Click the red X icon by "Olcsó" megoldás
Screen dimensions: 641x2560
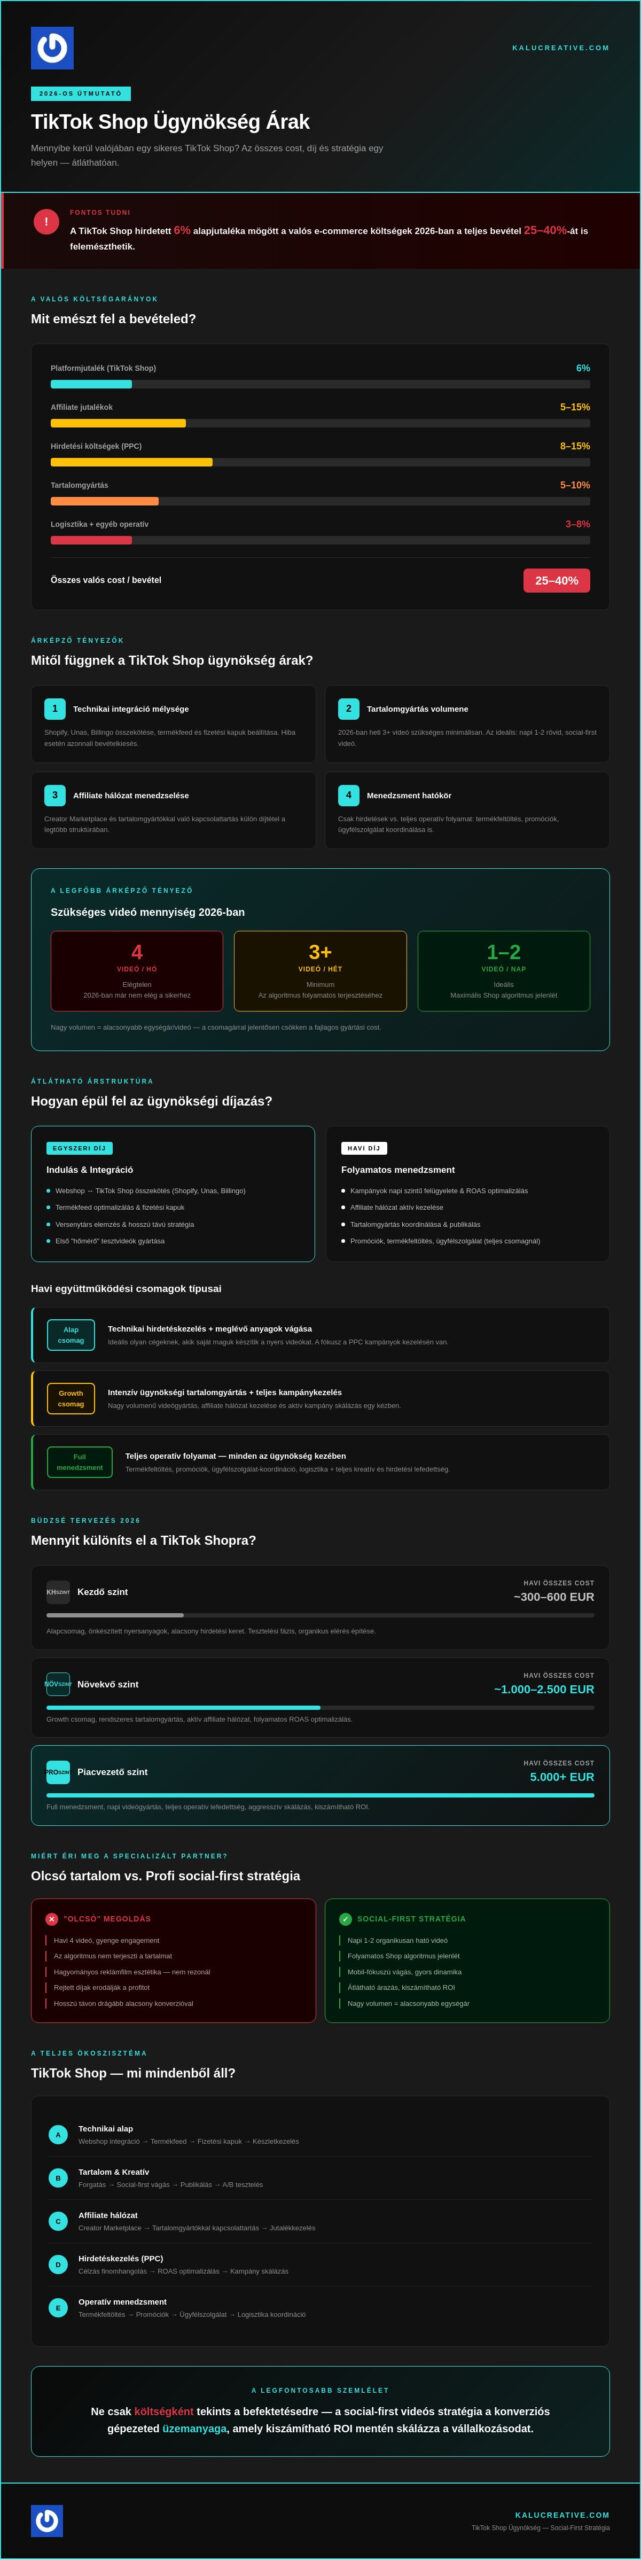click(52, 1918)
